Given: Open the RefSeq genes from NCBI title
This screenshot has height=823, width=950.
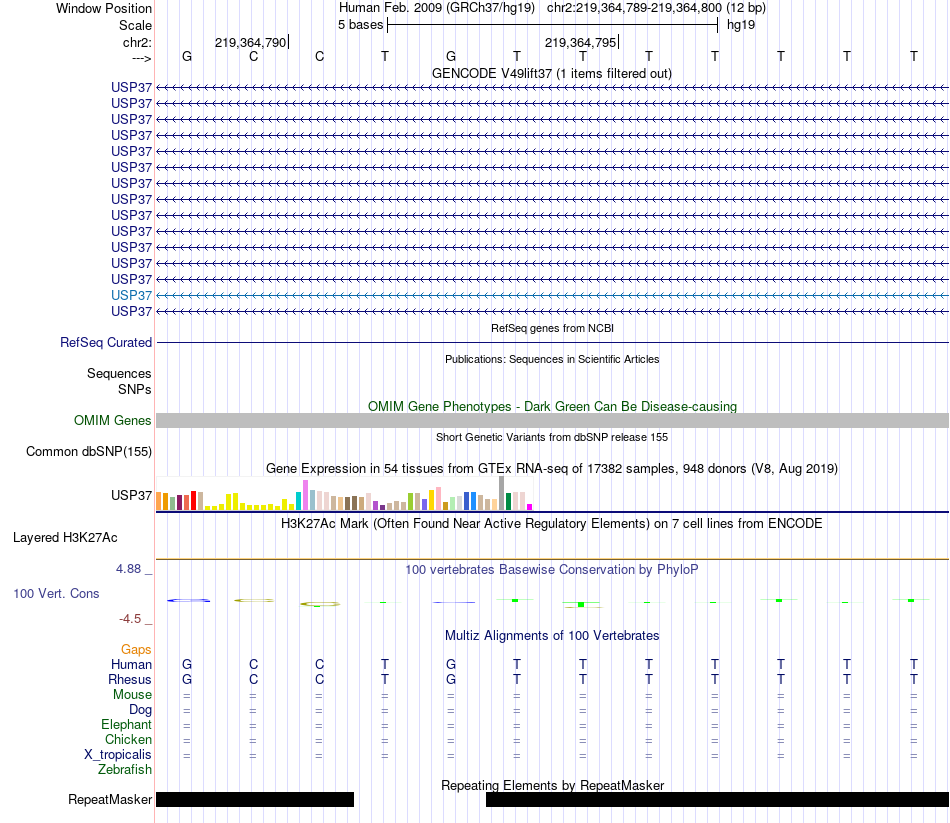Looking at the screenshot, I should (552, 328).
